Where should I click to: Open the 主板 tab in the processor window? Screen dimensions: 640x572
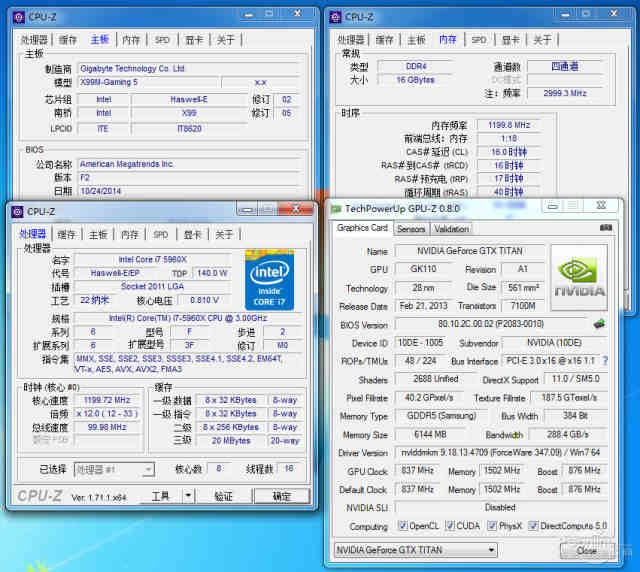coord(98,234)
